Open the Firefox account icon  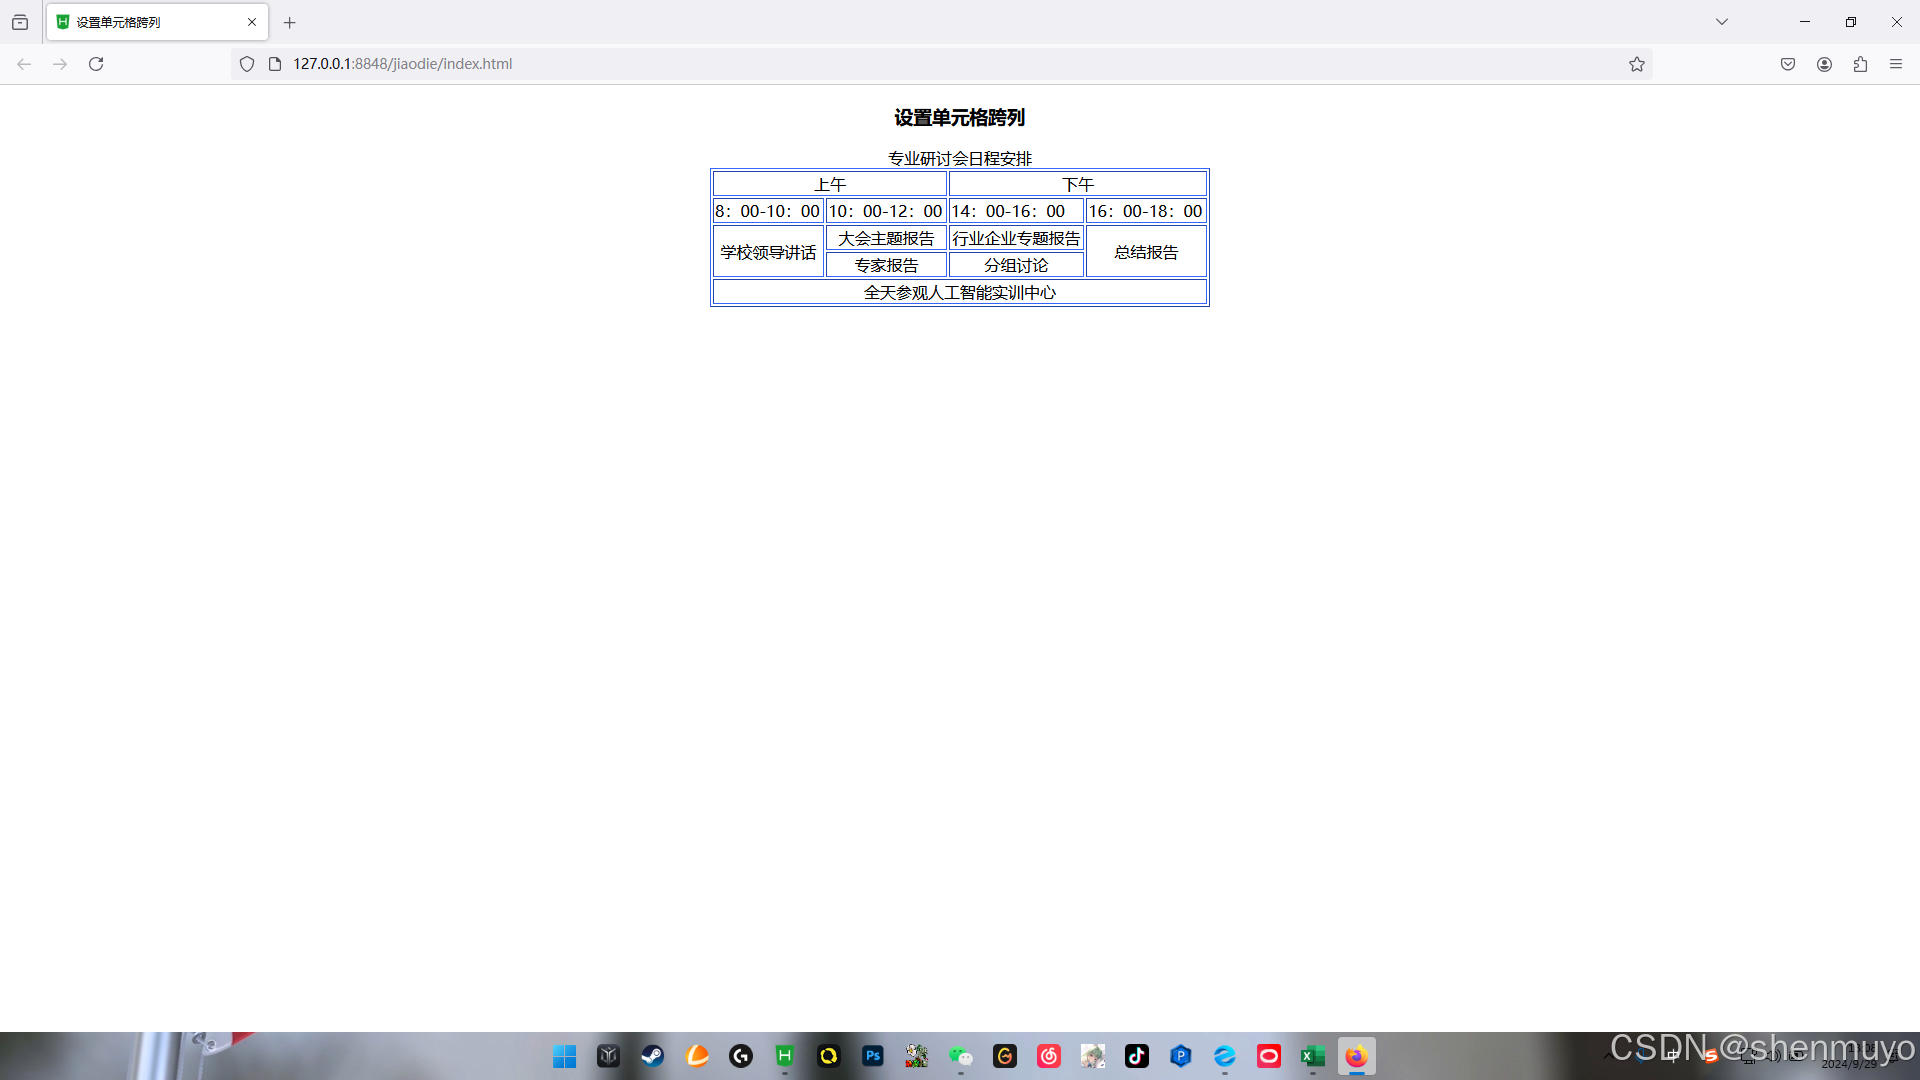click(1824, 64)
